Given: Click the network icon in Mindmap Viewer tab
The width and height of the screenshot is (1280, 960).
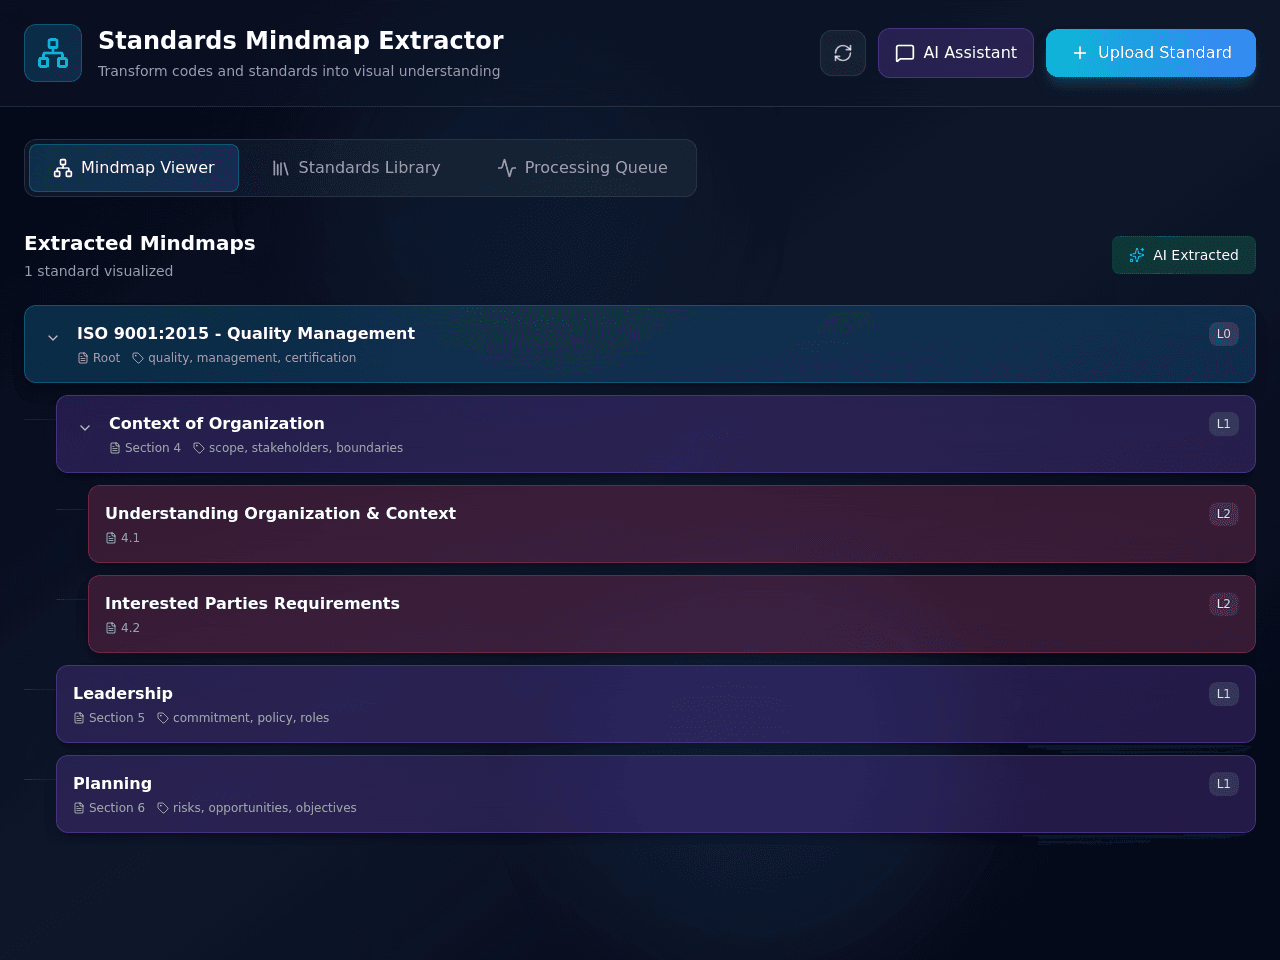Looking at the screenshot, I should pyautogui.click(x=63, y=168).
